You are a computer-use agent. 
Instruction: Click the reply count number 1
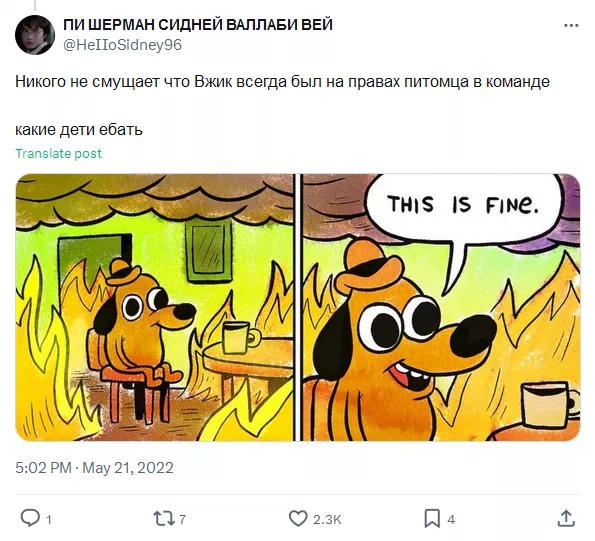(x=49, y=519)
